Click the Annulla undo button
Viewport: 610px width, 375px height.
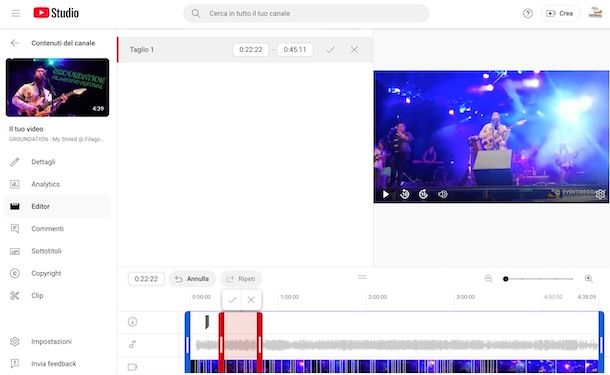point(192,279)
